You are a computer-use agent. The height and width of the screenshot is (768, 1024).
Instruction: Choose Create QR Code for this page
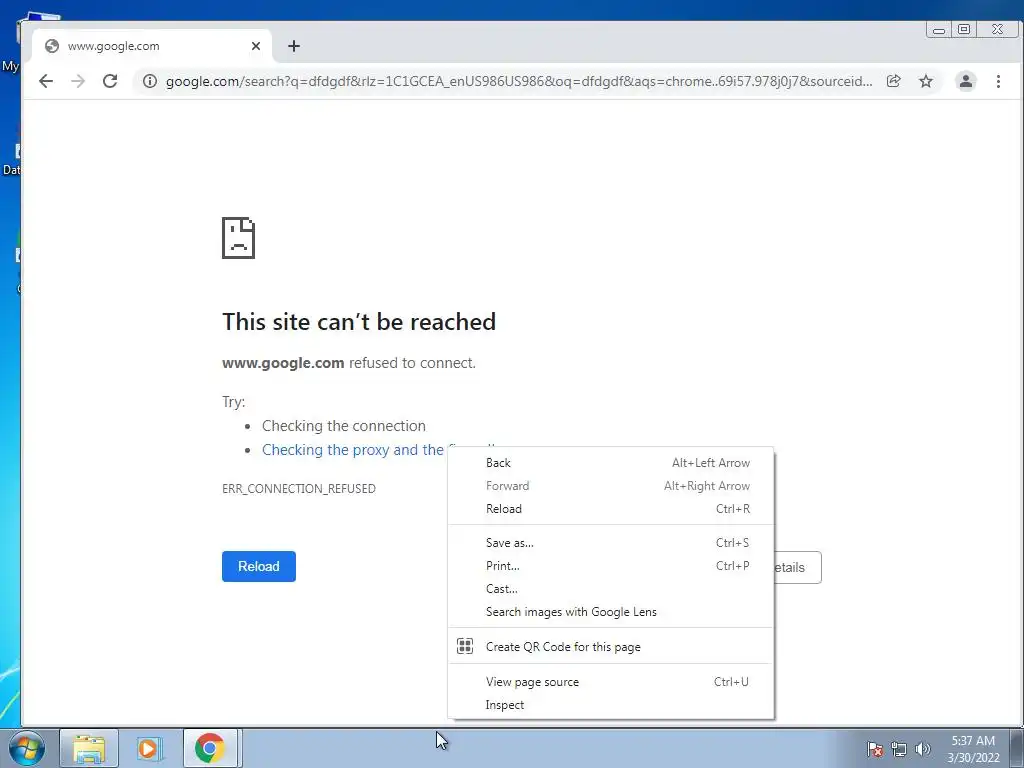[611, 647]
